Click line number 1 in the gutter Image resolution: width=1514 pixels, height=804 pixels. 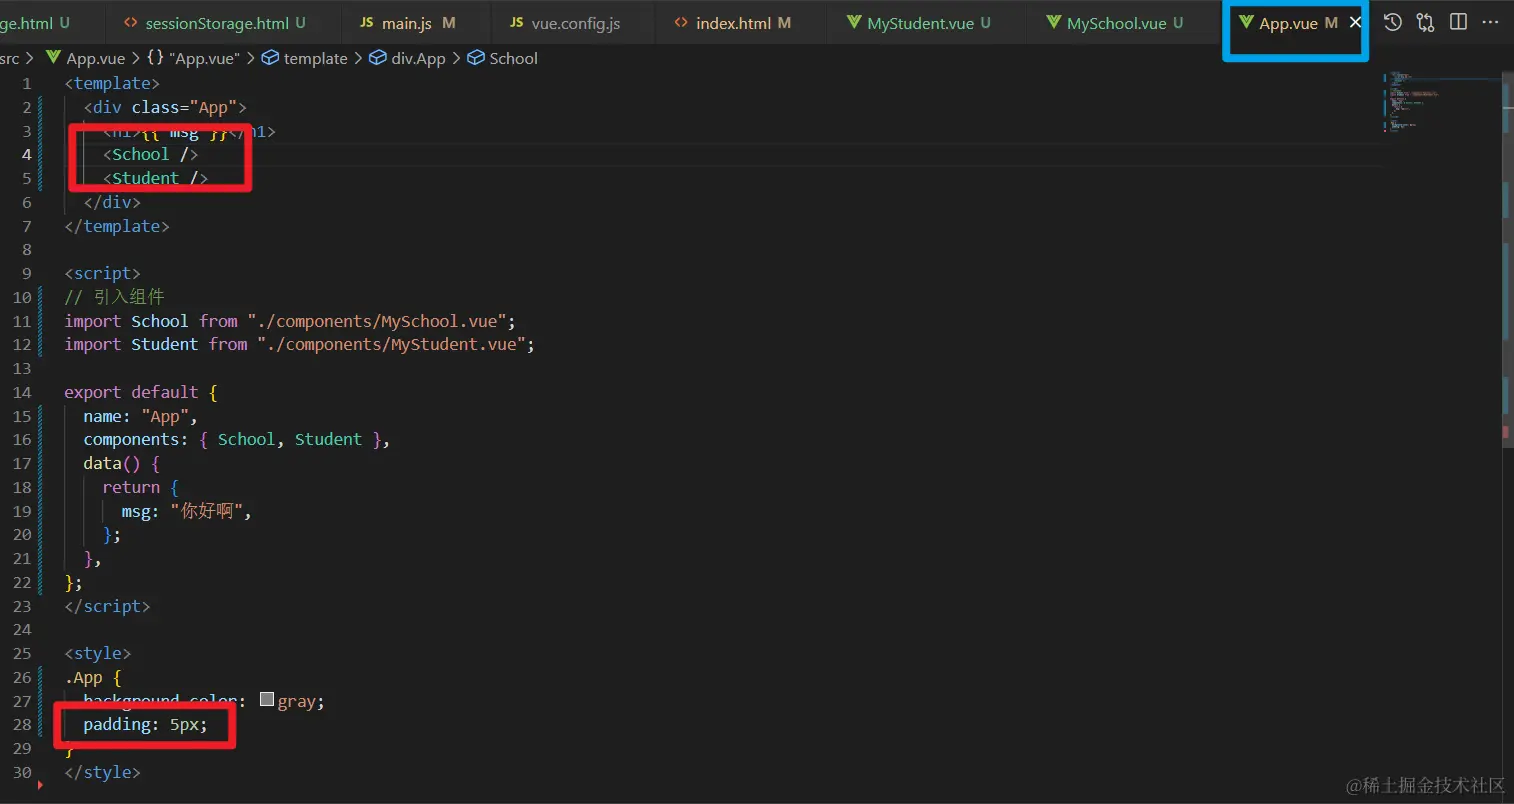(x=26, y=83)
